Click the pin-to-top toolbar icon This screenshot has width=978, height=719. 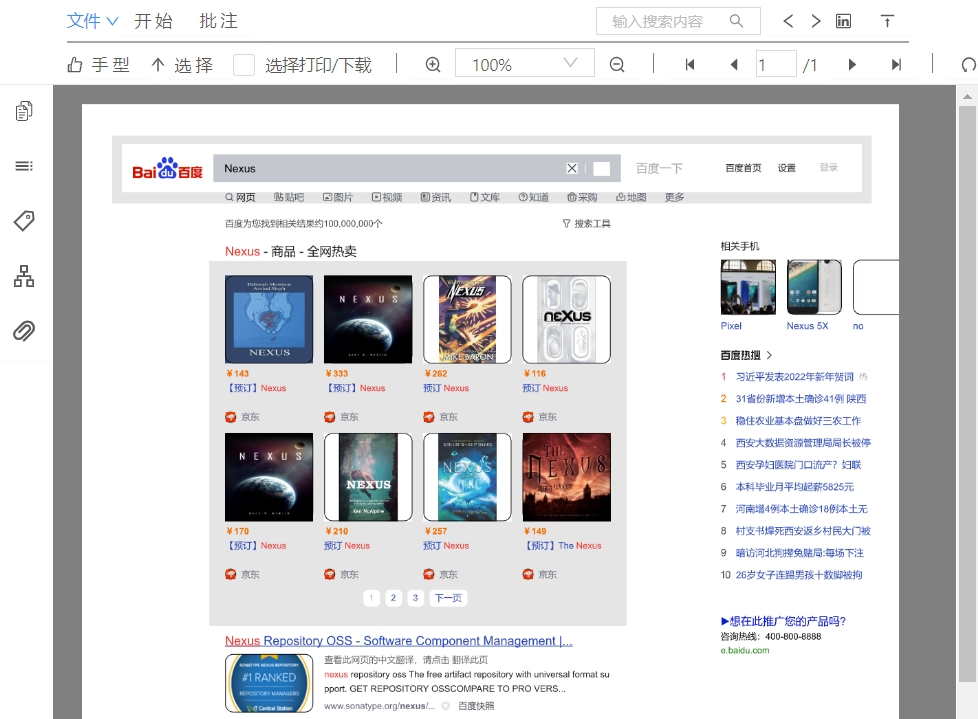(x=887, y=21)
